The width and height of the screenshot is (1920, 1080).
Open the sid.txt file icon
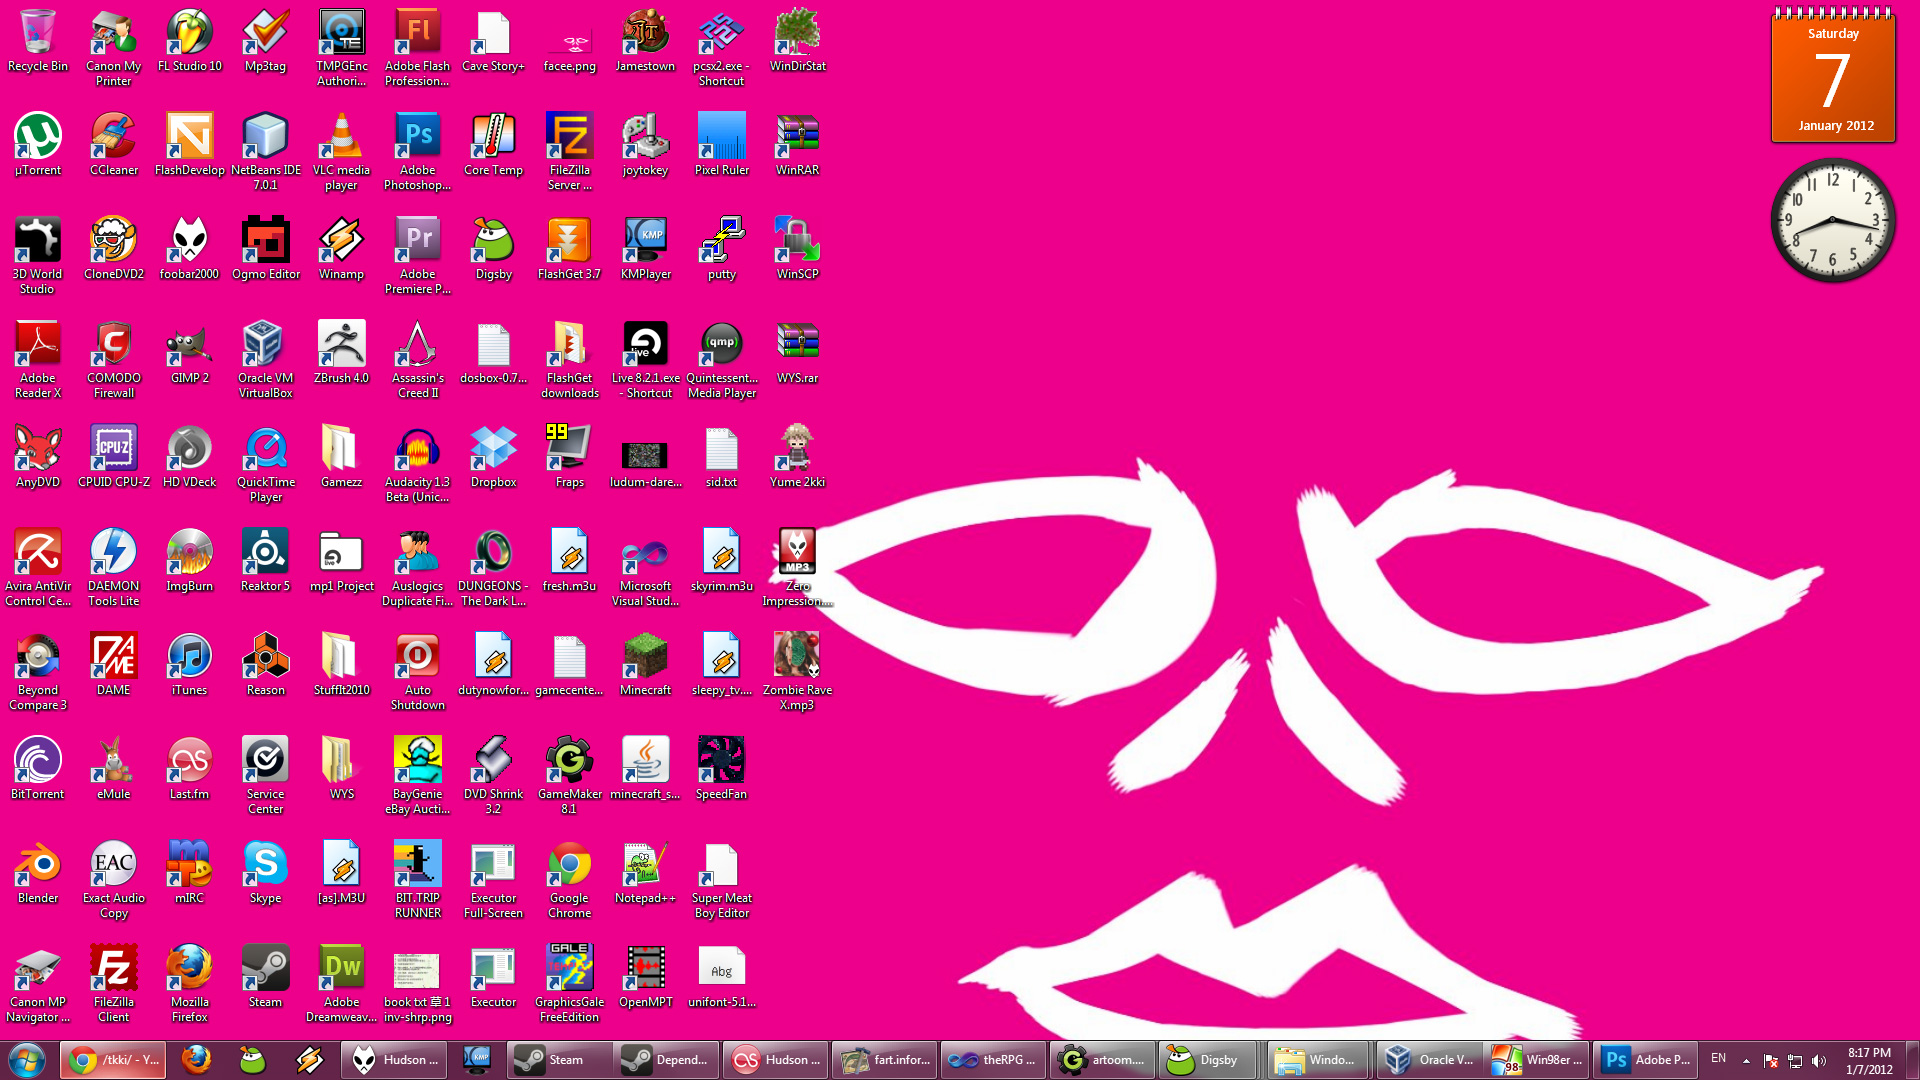pyautogui.click(x=722, y=457)
